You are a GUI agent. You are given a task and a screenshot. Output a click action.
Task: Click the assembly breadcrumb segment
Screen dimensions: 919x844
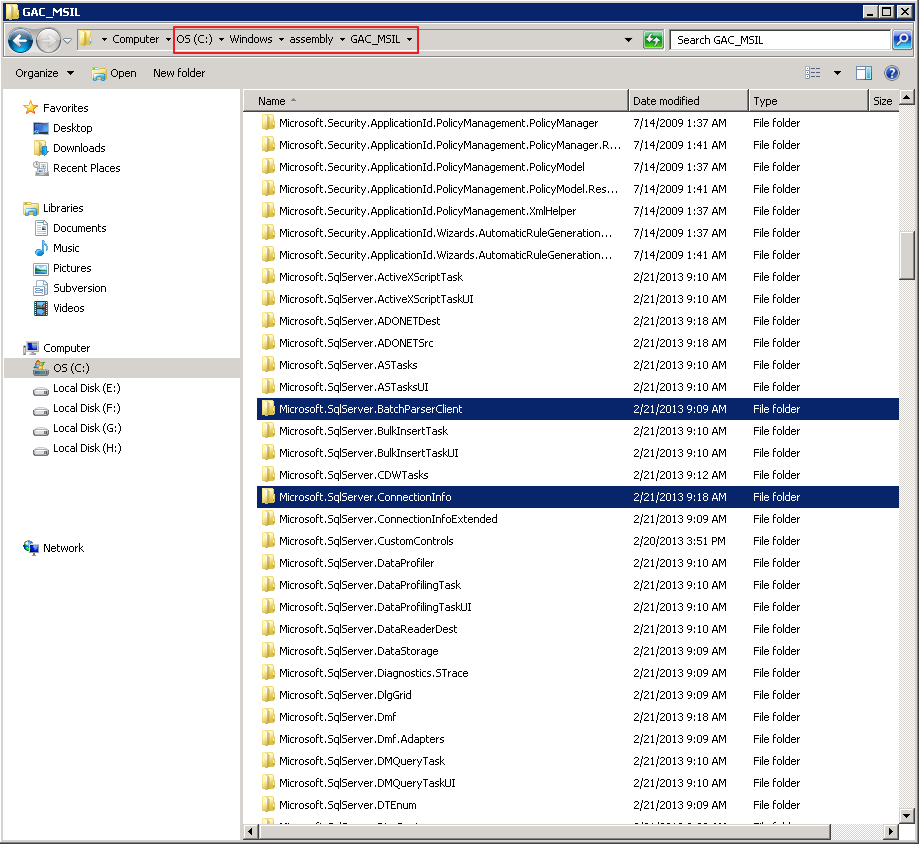[311, 39]
